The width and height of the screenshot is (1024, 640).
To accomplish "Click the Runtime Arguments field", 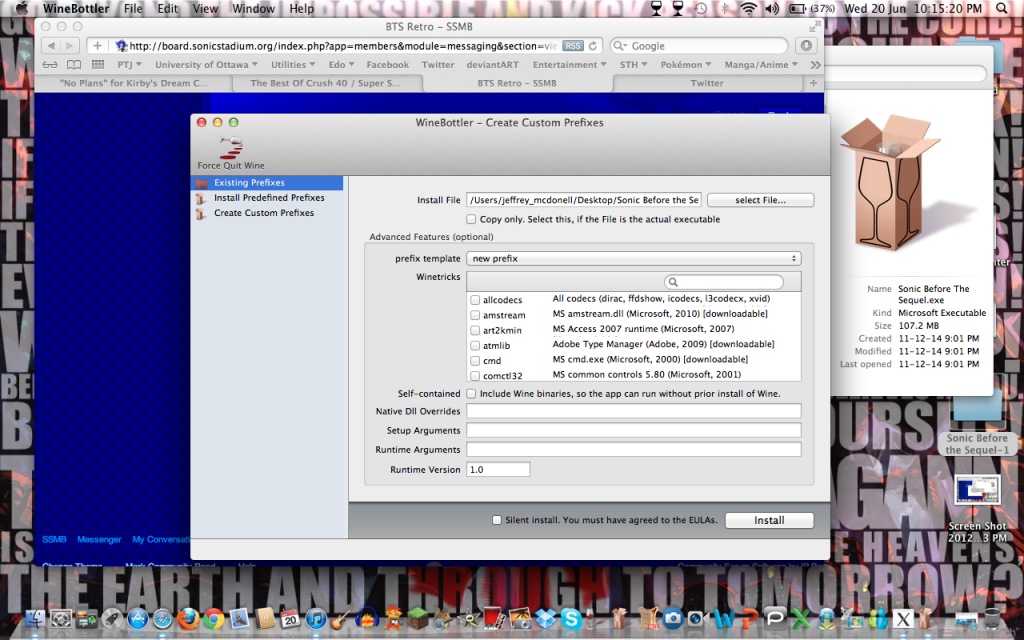I will [x=633, y=449].
